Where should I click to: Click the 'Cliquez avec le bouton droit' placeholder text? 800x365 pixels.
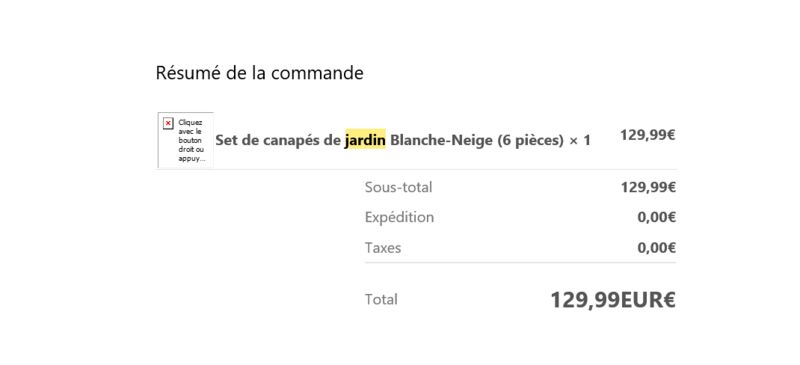191,140
